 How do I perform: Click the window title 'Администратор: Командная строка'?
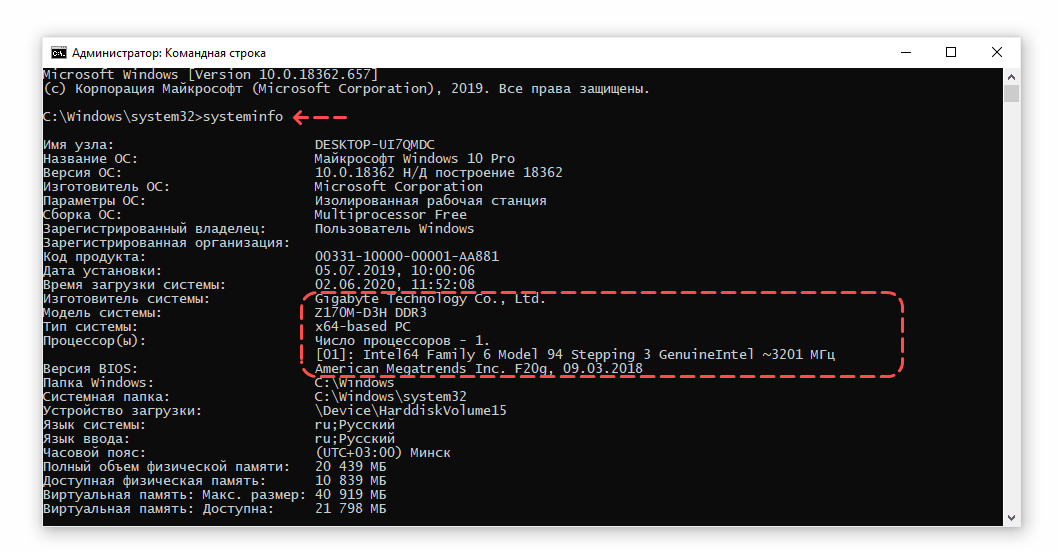tap(169, 53)
